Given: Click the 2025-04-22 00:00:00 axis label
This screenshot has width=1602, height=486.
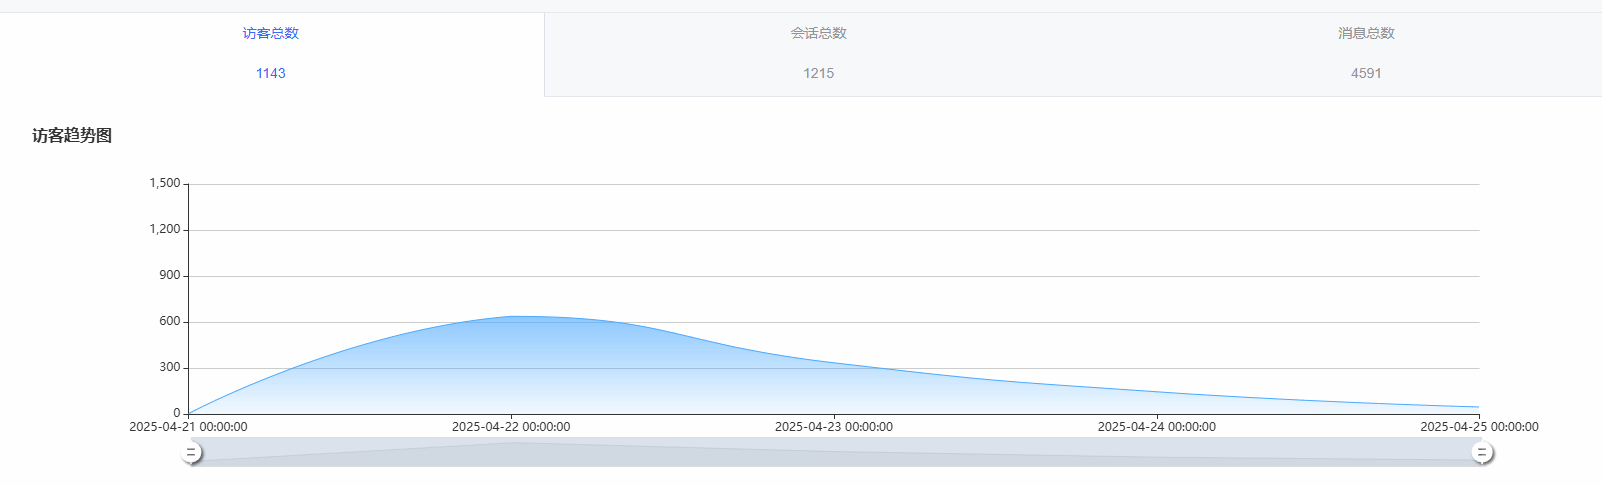Looking at the screenshot, I should click(x=511, y=427).
